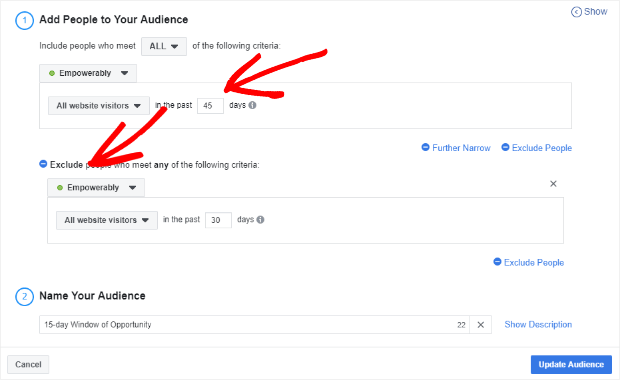Screen dimensions: 620x380
Task: Open the ALL criteria dropdown
Action: (x=164, y=46)
